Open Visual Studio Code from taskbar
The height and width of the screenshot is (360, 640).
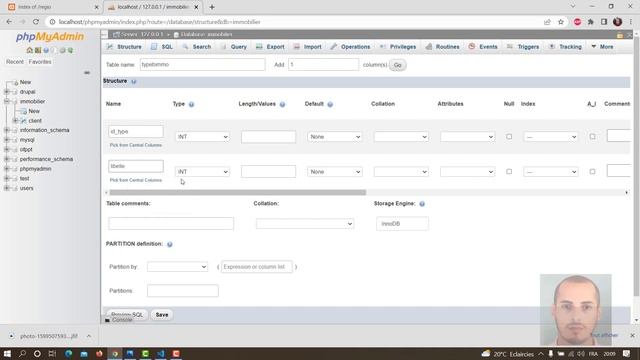[160, 353]
